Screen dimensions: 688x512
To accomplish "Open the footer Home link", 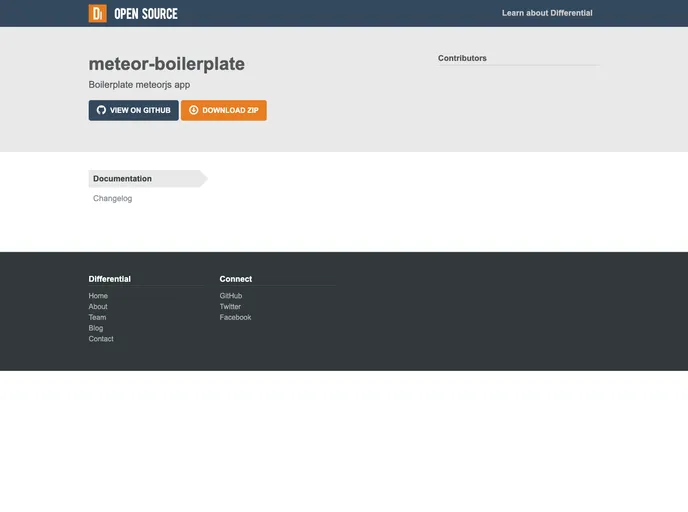I will click(98, 296).
